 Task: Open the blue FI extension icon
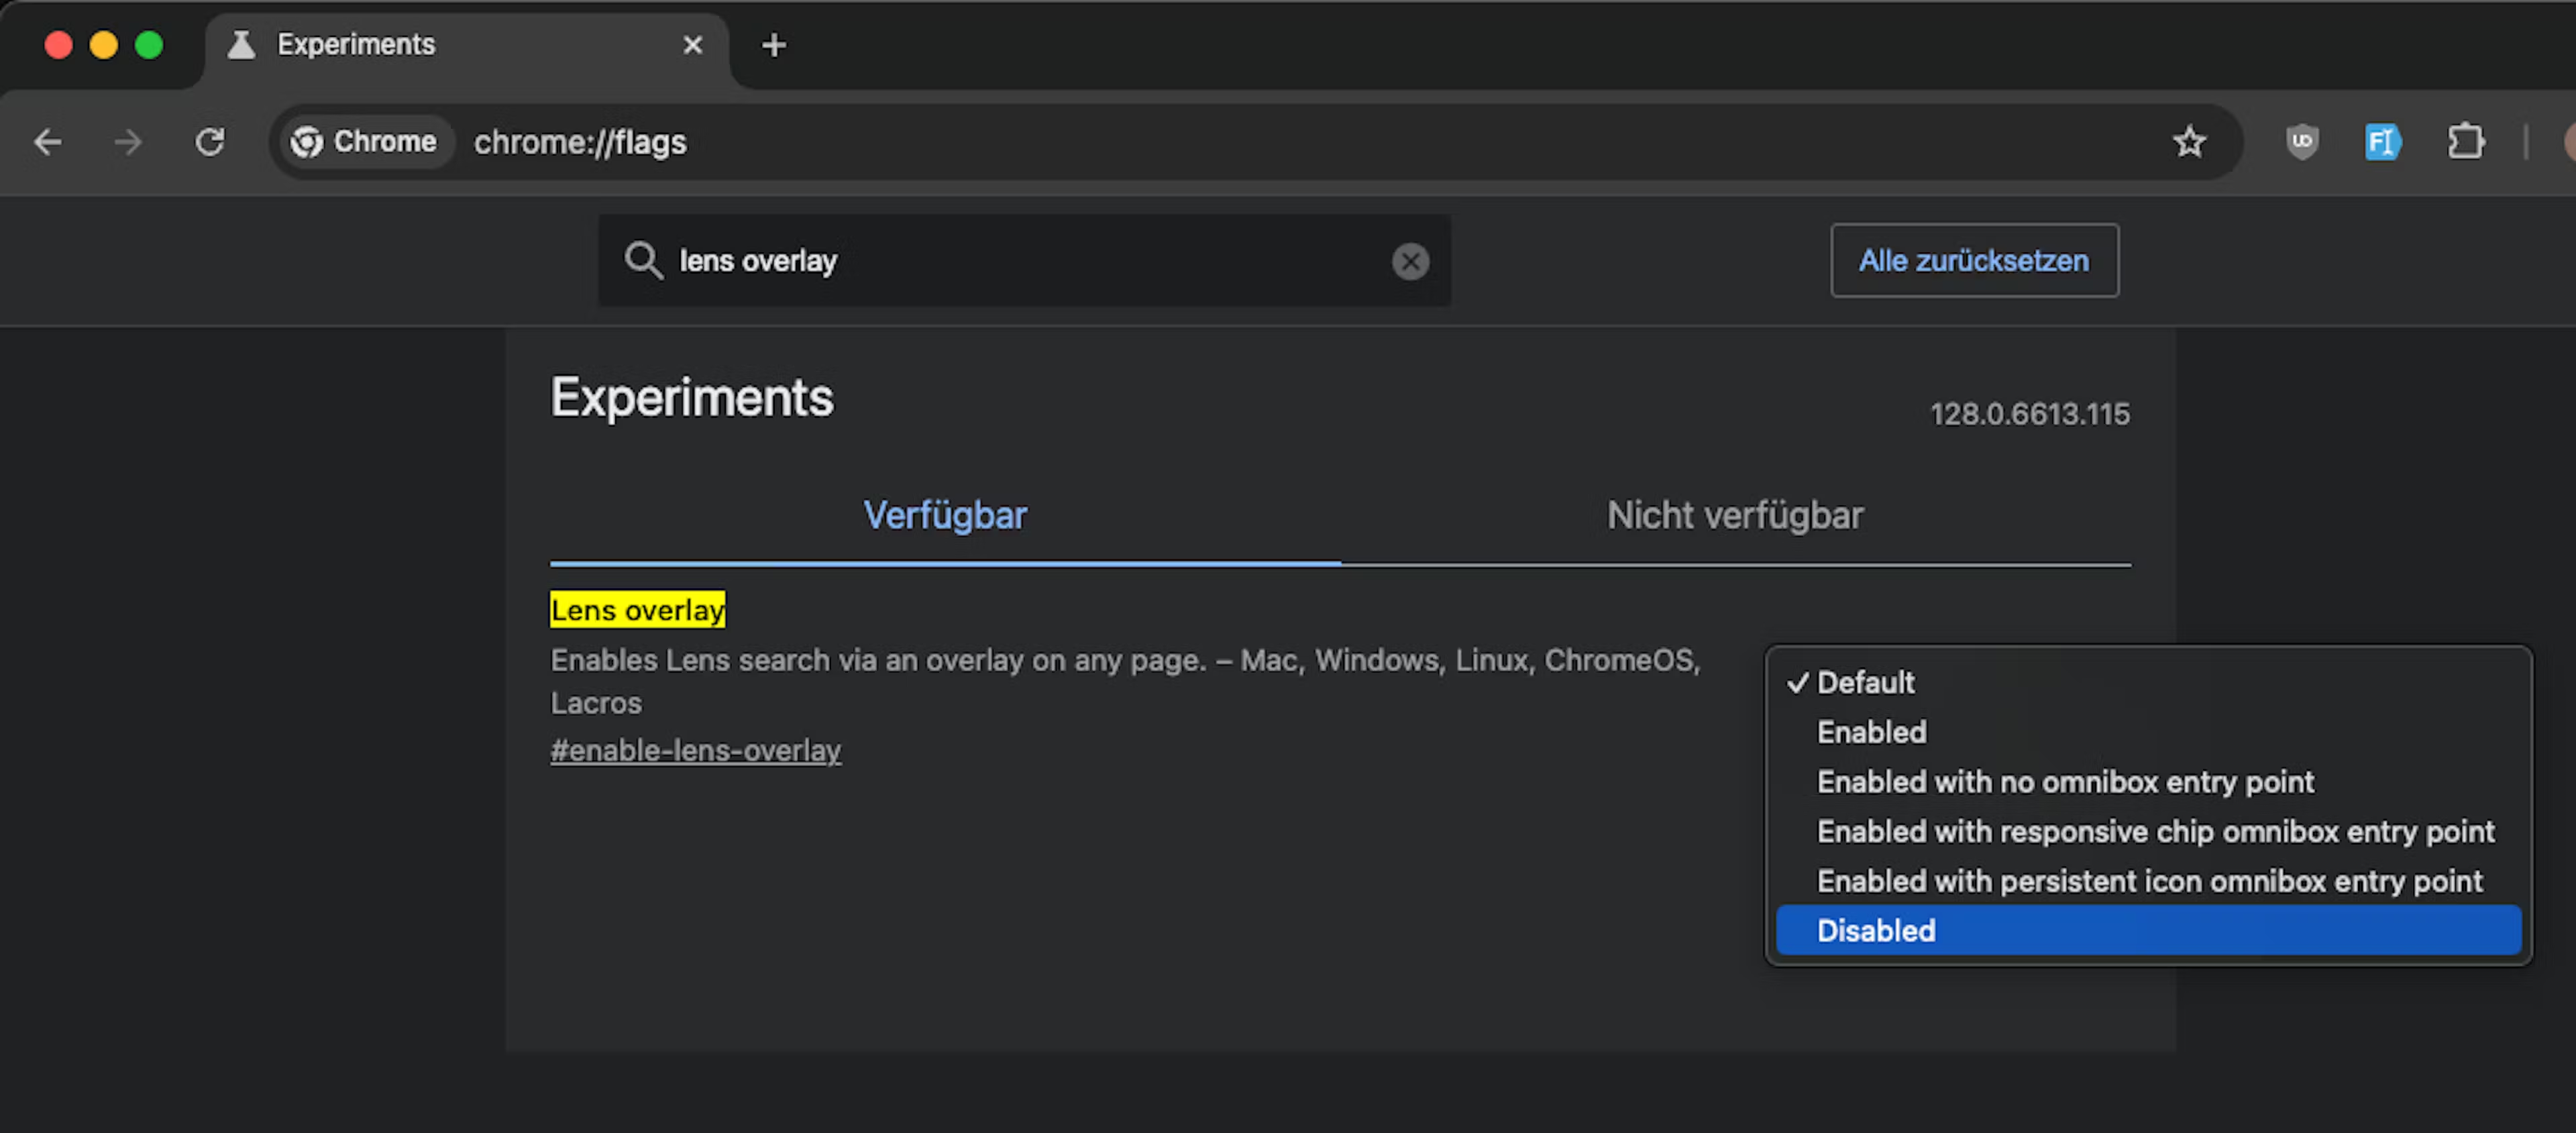(x=2382, y=142)
